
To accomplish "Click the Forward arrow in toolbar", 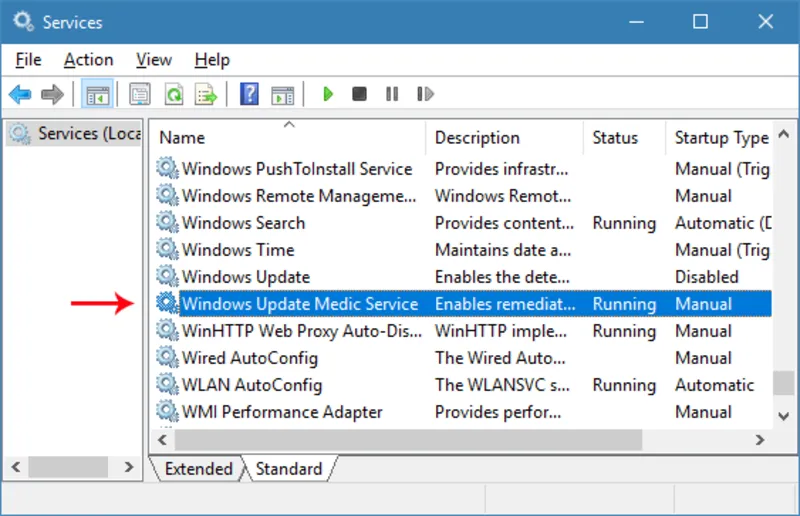I will click(52, 95).
